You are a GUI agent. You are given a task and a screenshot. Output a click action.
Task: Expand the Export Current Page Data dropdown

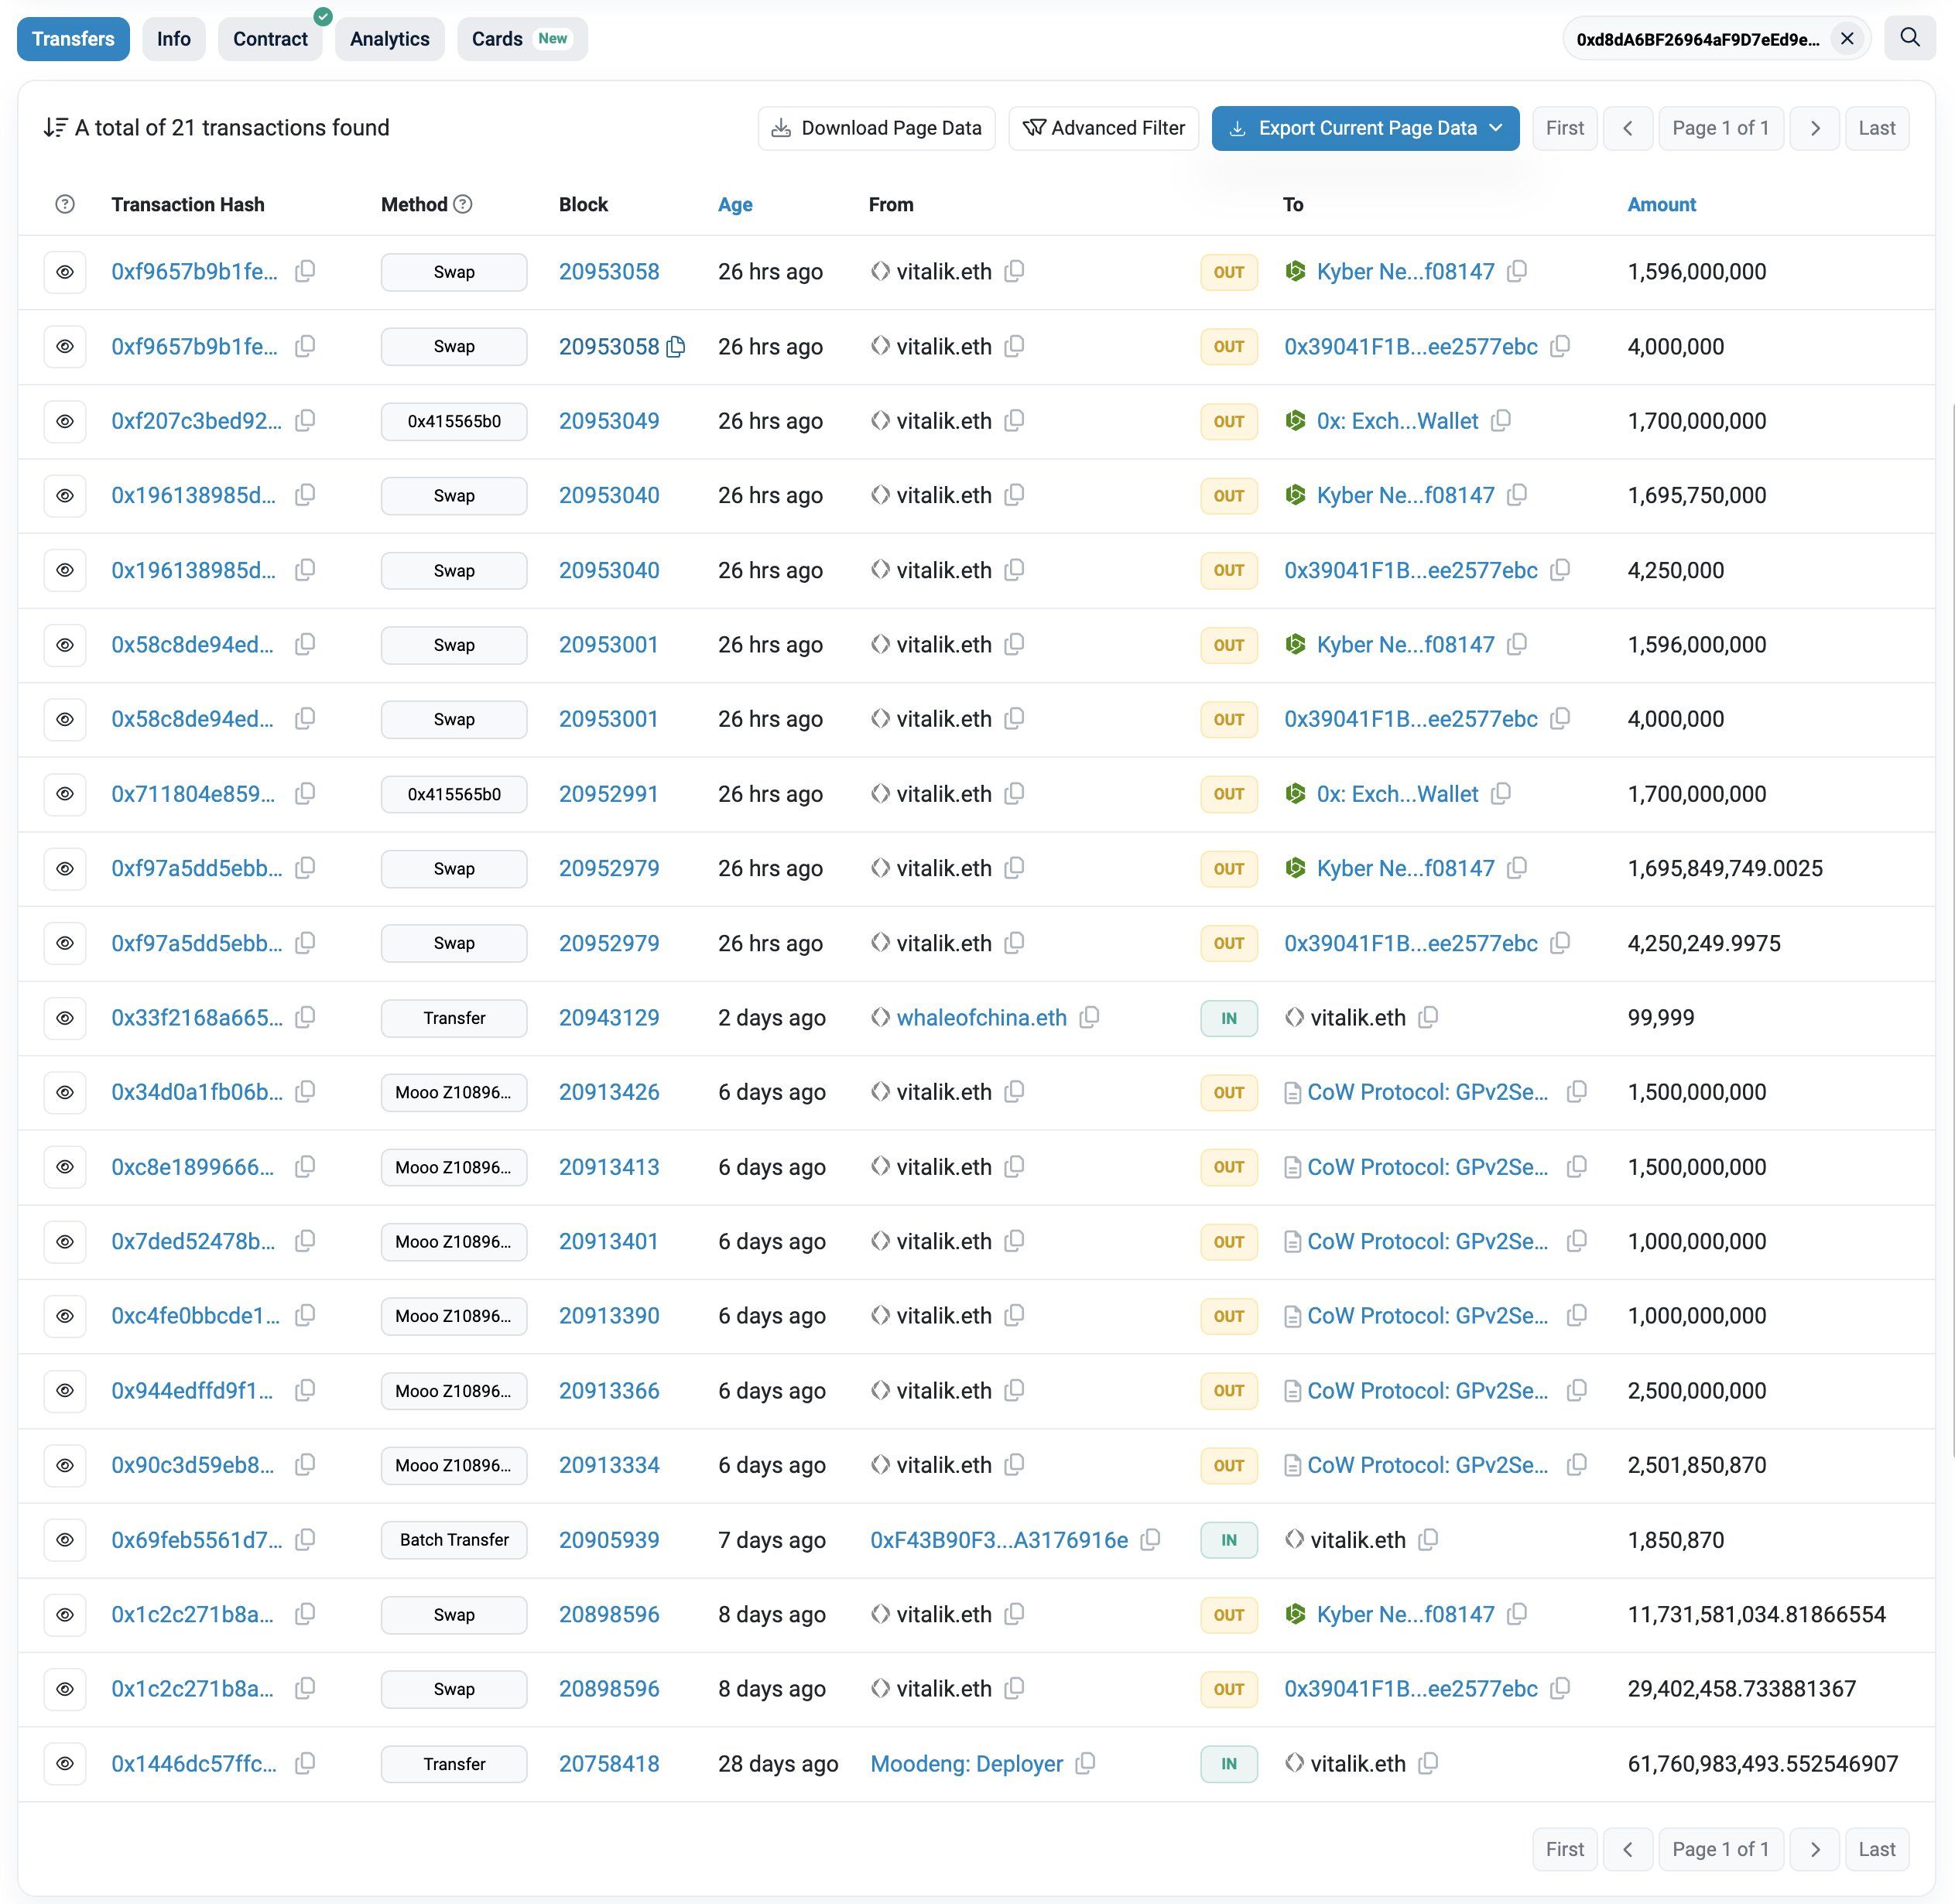tap(1496, 128)
